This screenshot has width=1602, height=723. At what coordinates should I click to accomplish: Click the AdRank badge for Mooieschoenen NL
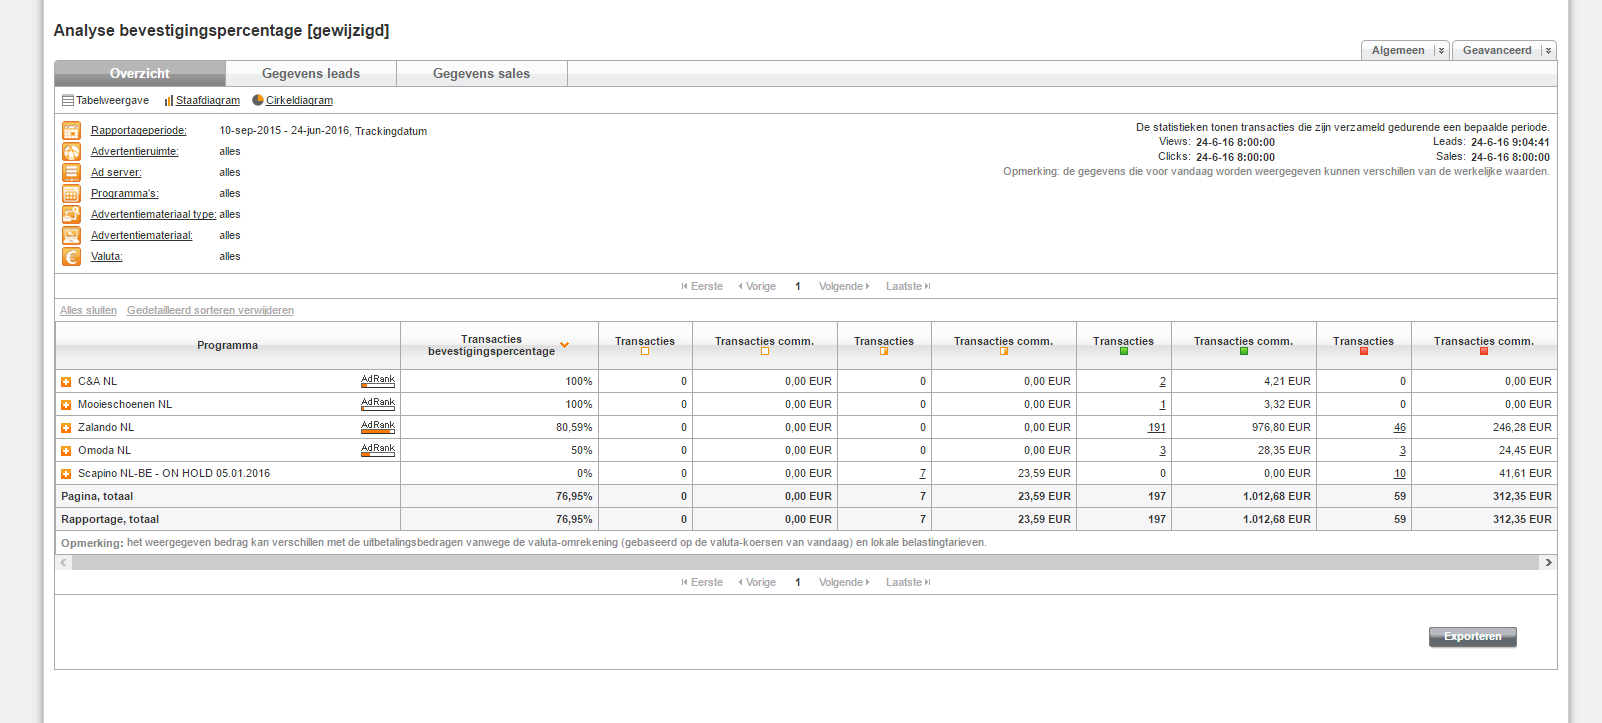point(378,404)
